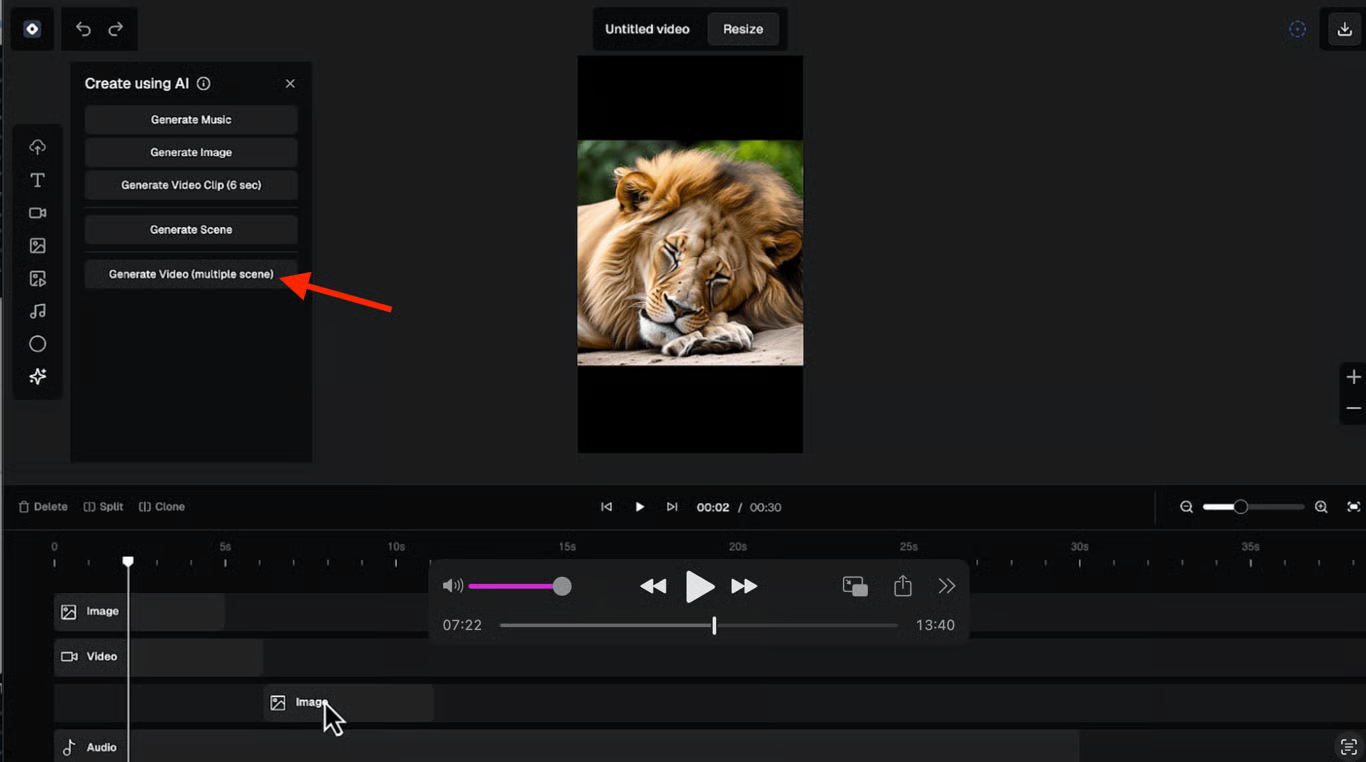Mute the overlay player volume speaker icon
1366x762 pixels.
coord(453,586)
